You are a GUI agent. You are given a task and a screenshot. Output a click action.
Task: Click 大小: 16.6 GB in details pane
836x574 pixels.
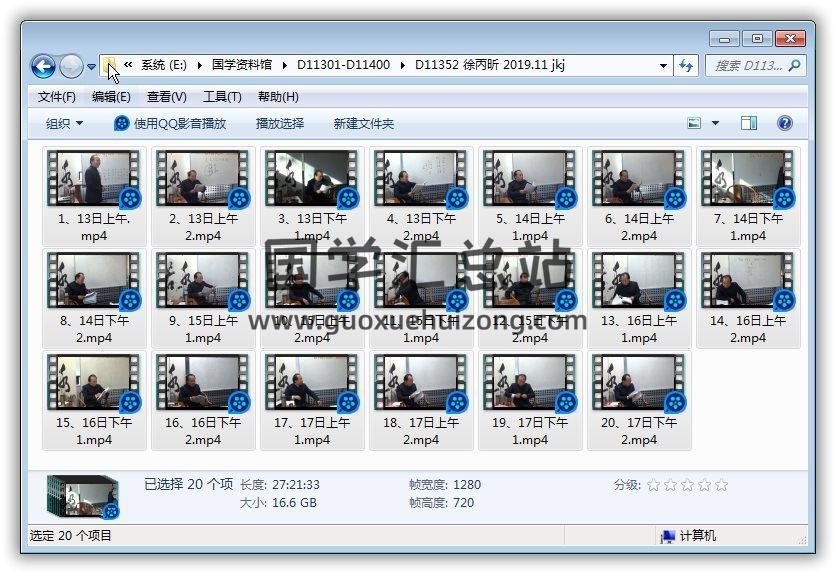278,503
